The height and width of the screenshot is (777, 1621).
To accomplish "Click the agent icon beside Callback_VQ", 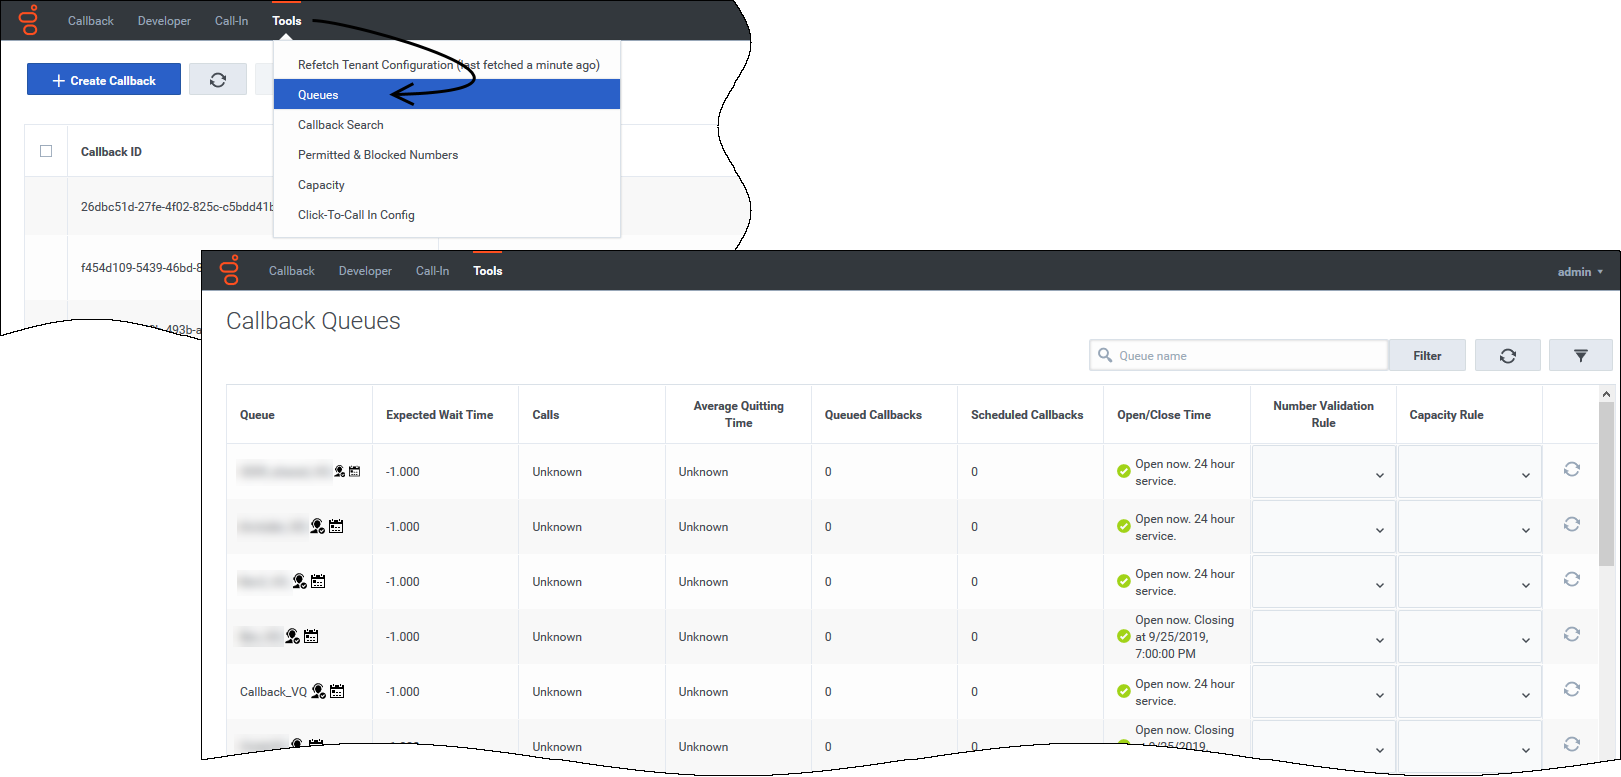I will [318, 691].
